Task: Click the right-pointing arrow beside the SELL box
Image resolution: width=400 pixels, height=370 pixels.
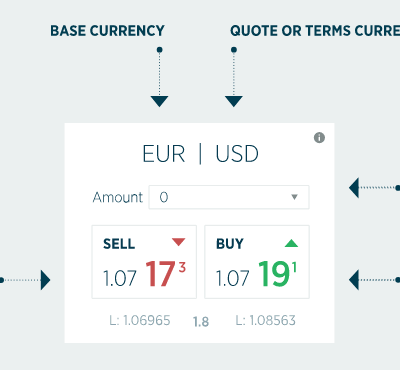Action: click(45, 280)
